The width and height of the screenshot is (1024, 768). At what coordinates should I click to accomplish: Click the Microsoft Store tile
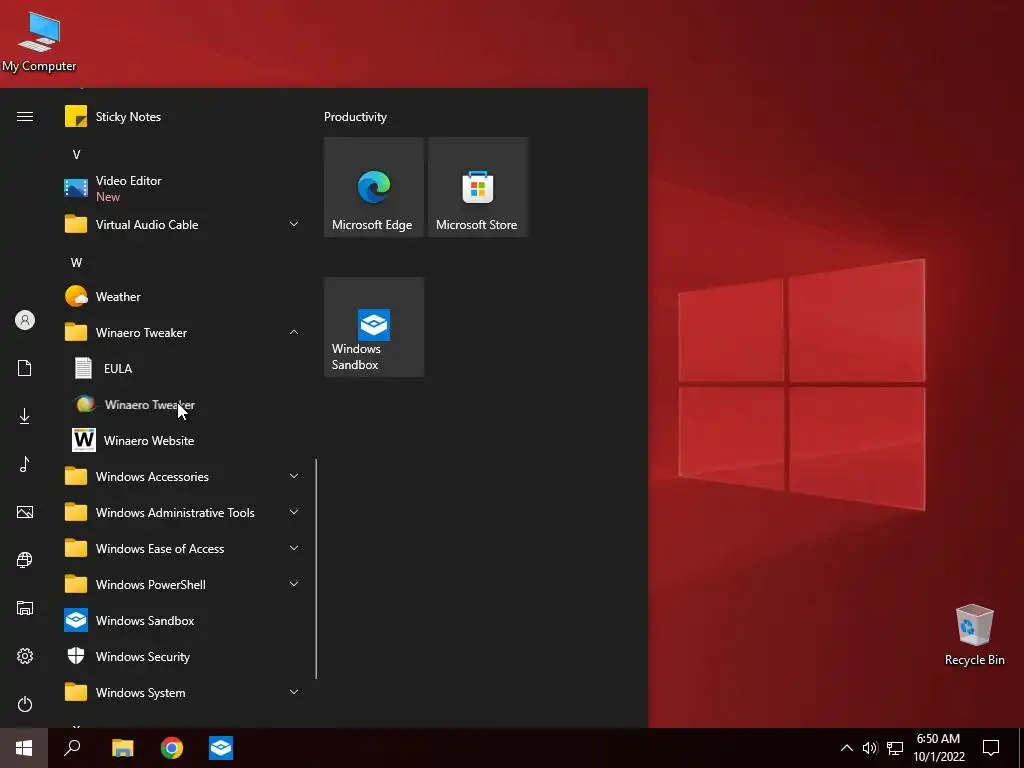coord(477,187)
